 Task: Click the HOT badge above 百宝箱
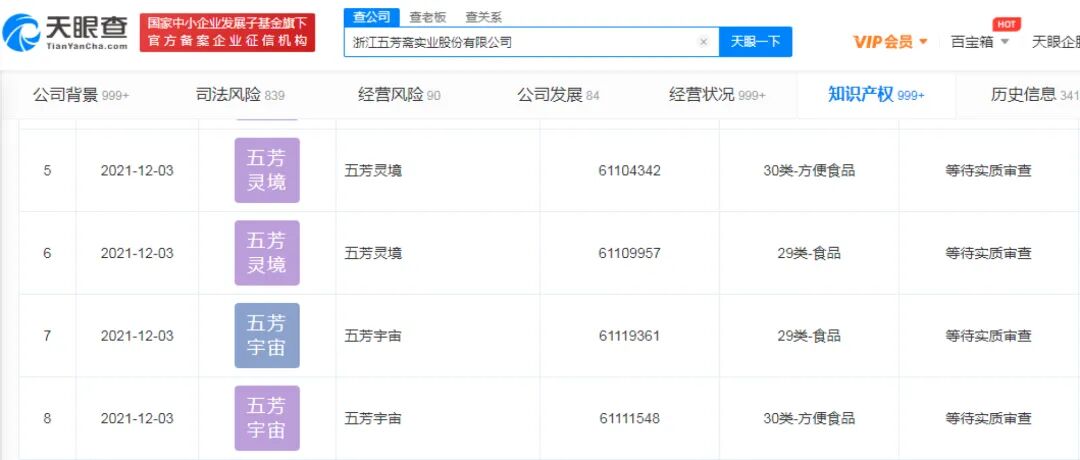click(x=1006, y=24)
